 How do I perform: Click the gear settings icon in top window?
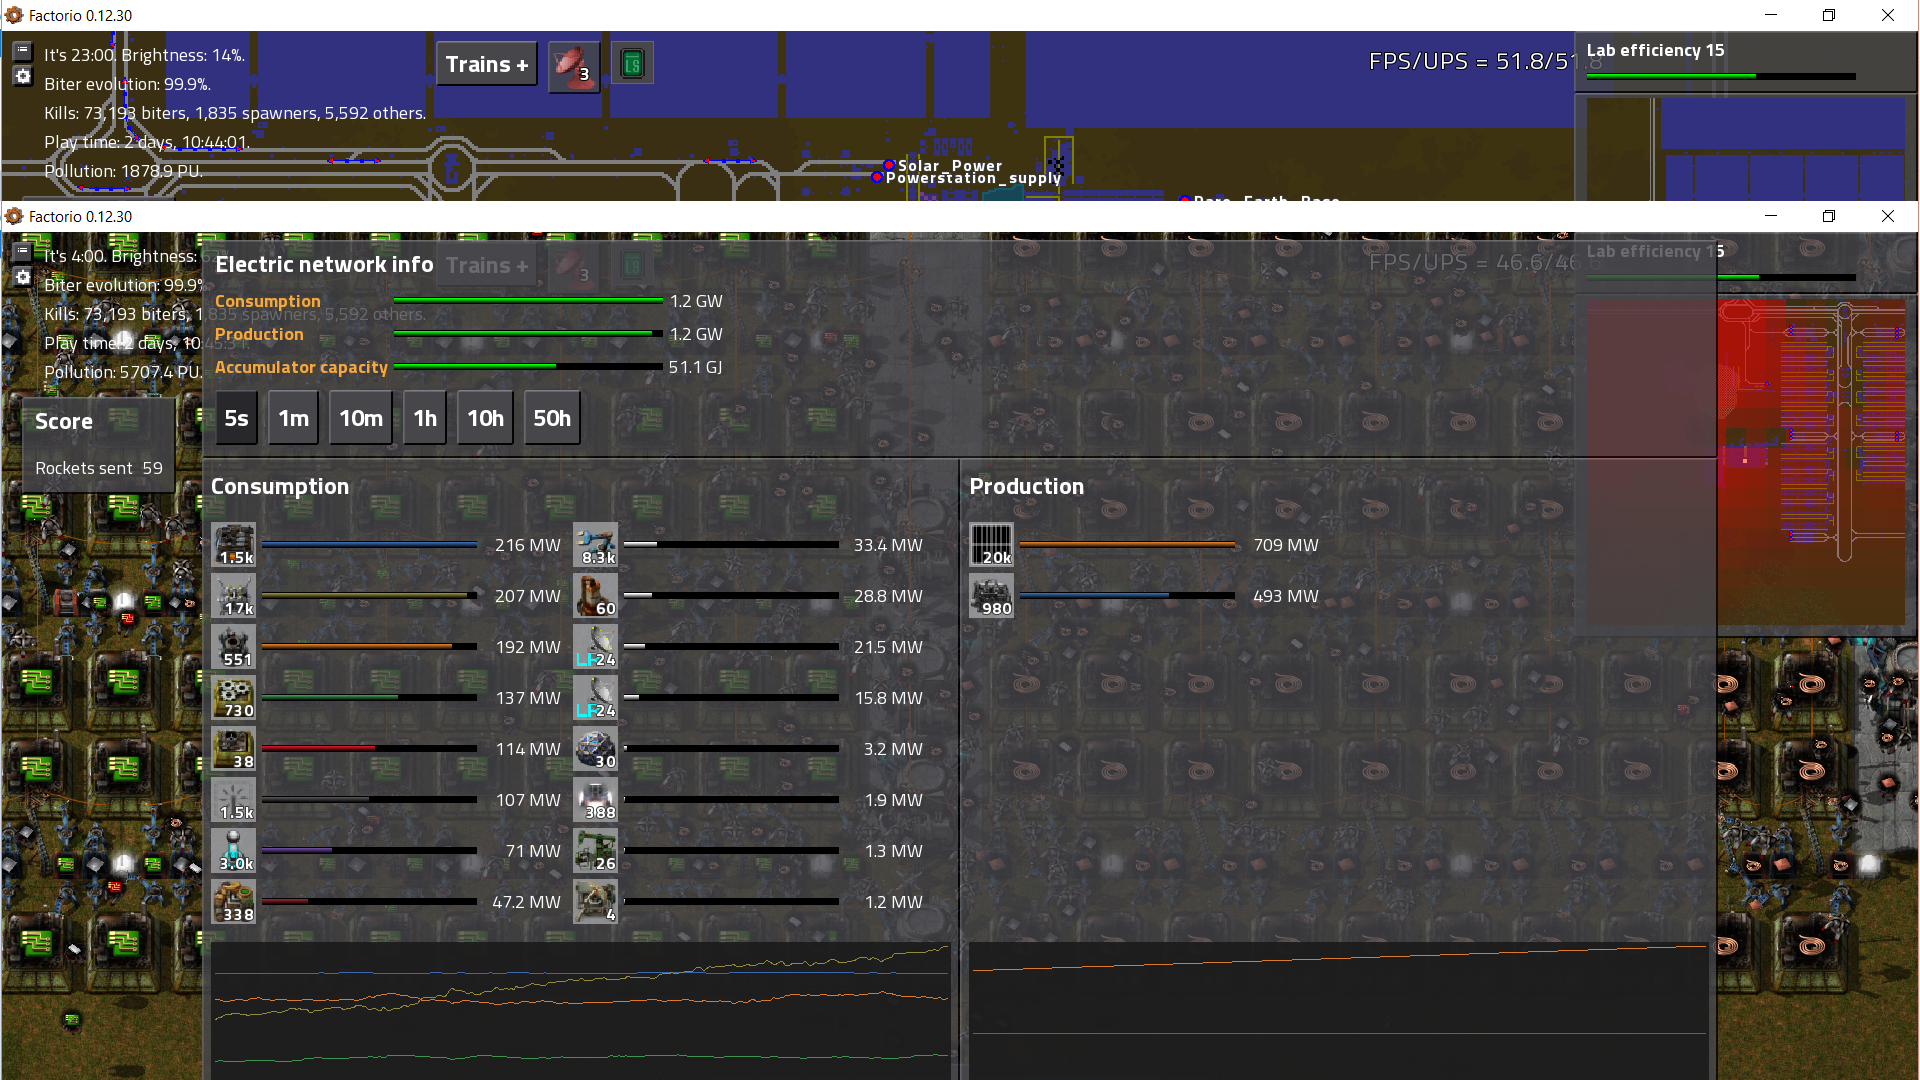[23, 77]
